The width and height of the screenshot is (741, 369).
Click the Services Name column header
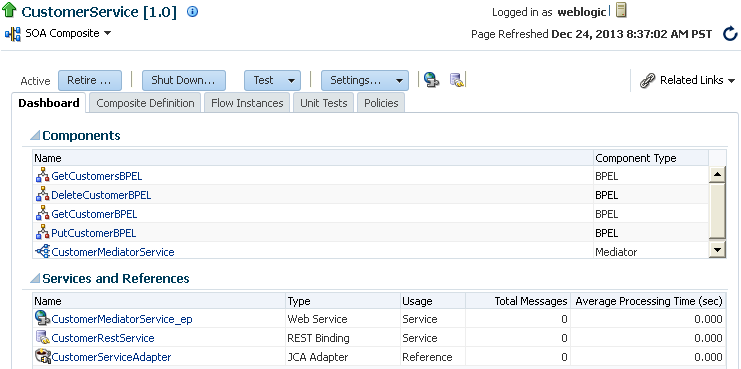159,301
